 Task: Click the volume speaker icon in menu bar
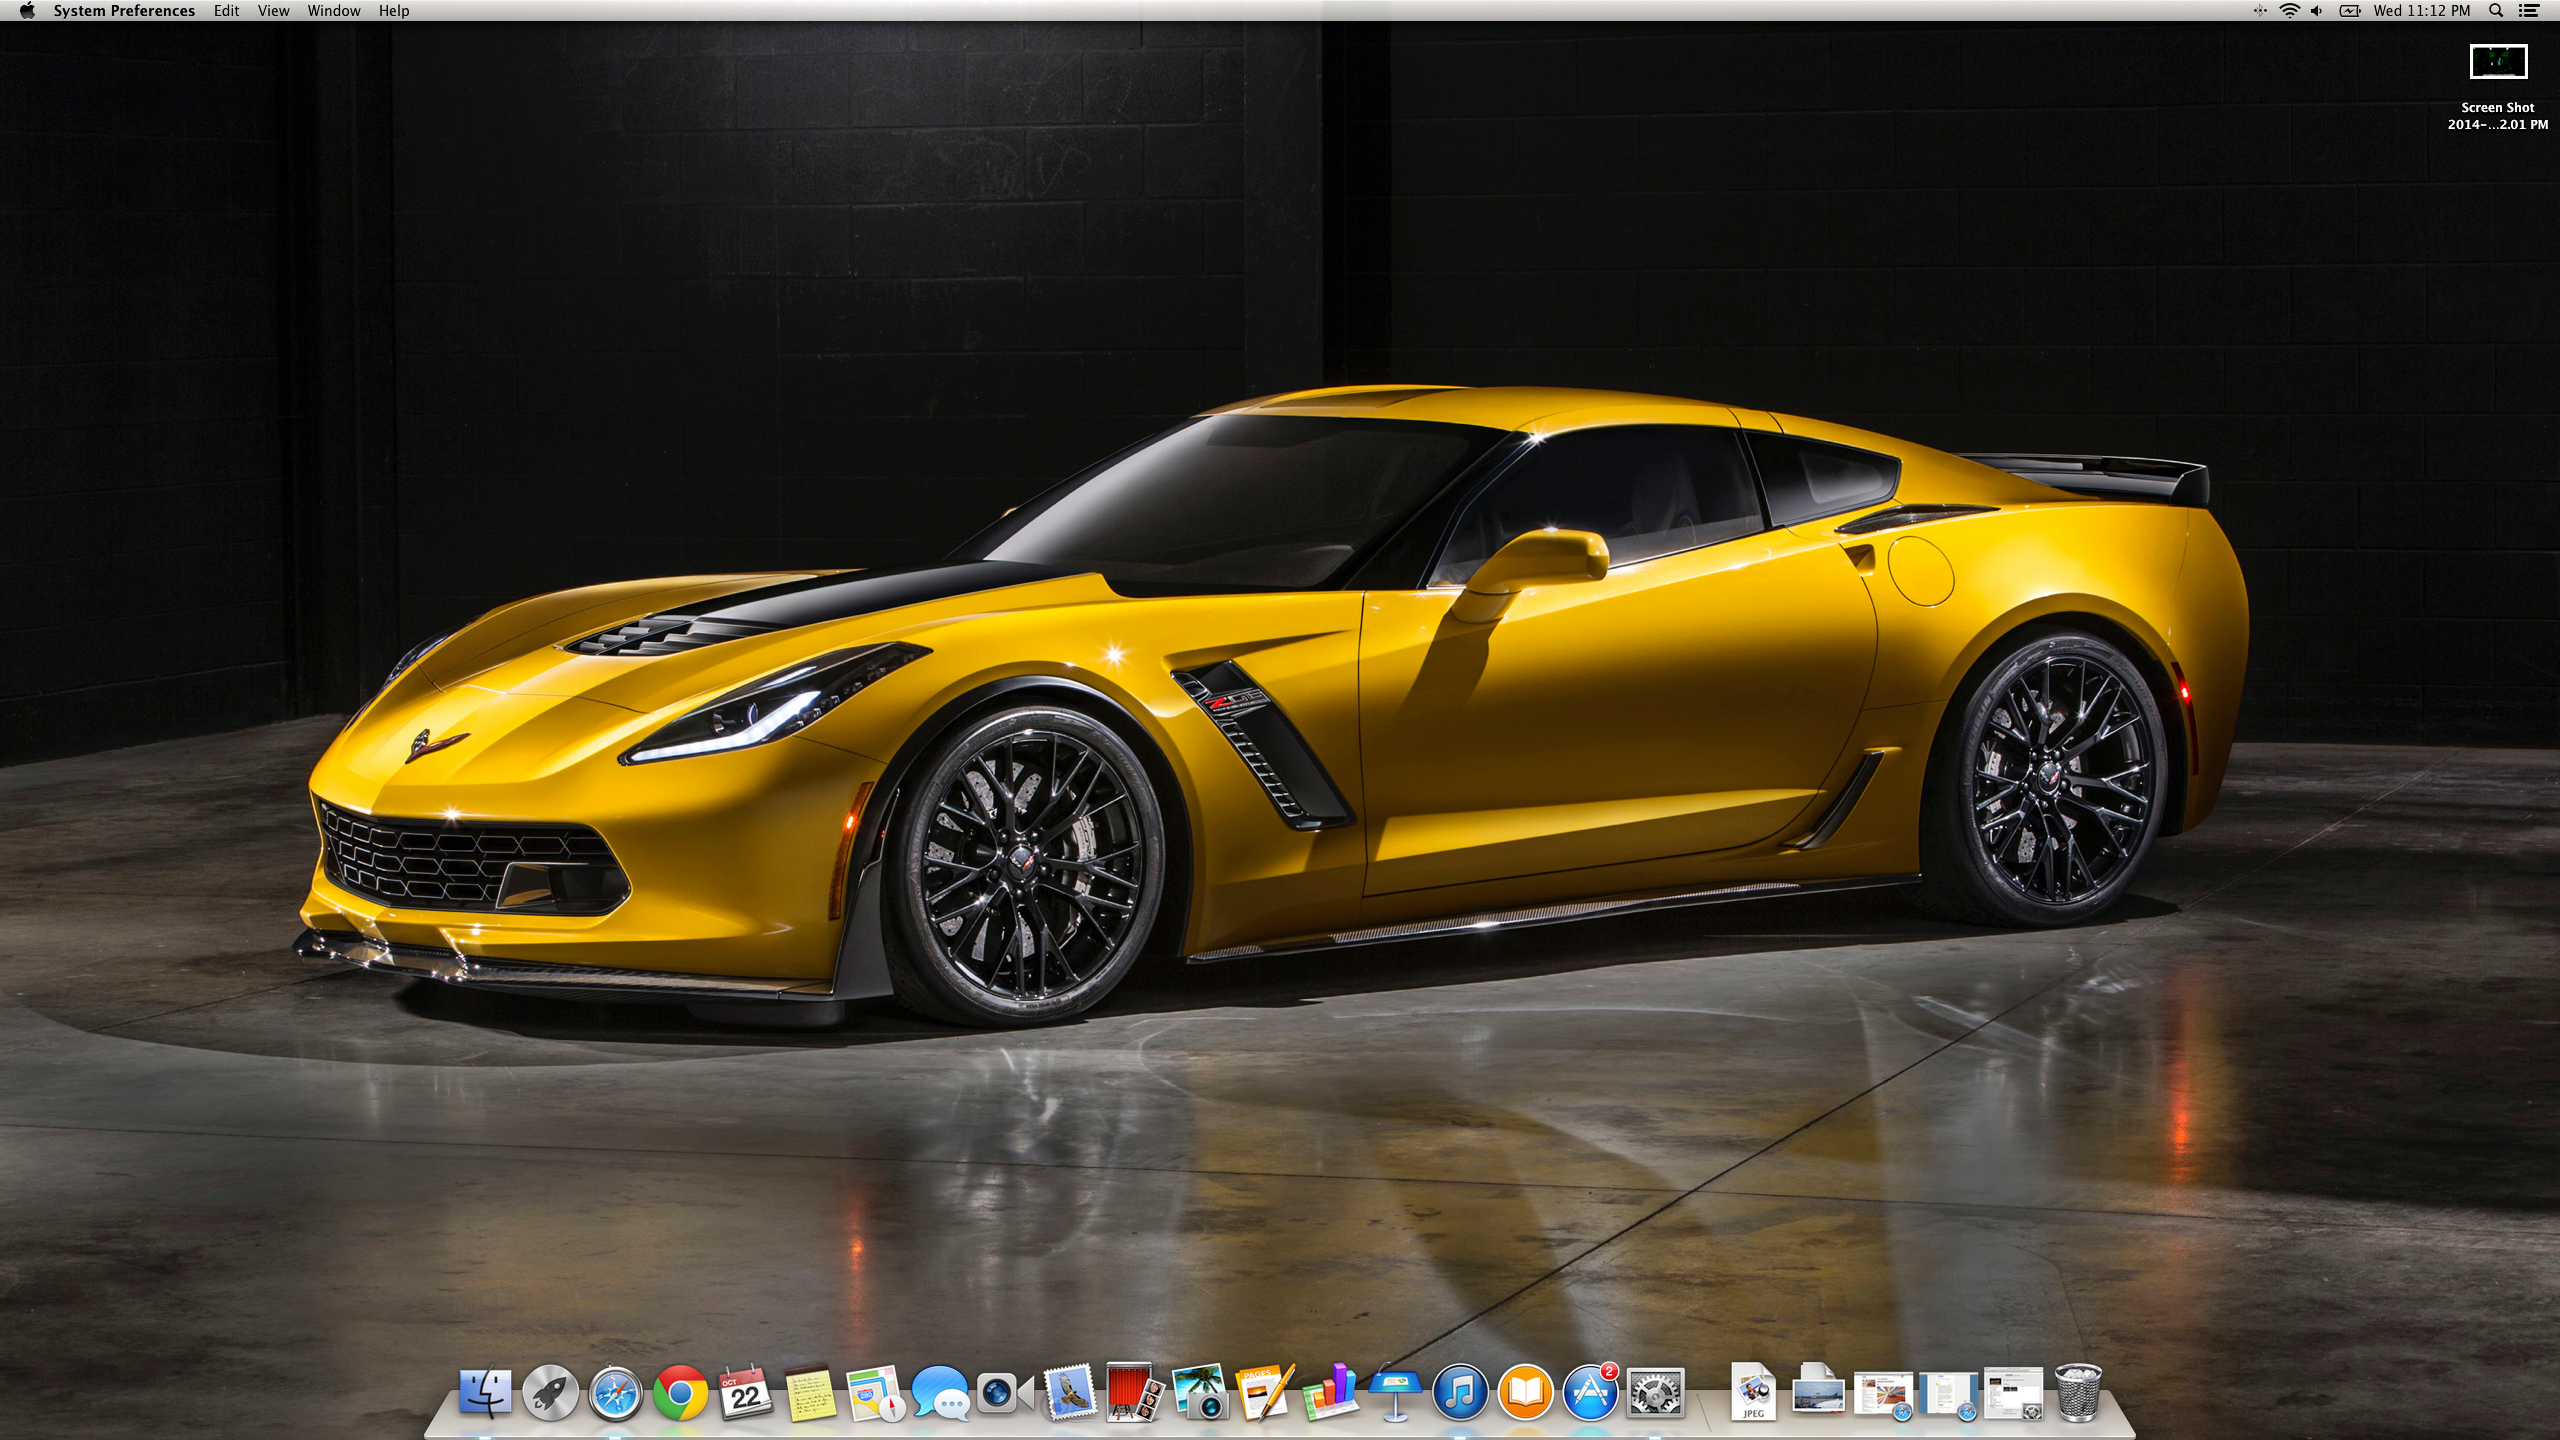point(2317,11)
